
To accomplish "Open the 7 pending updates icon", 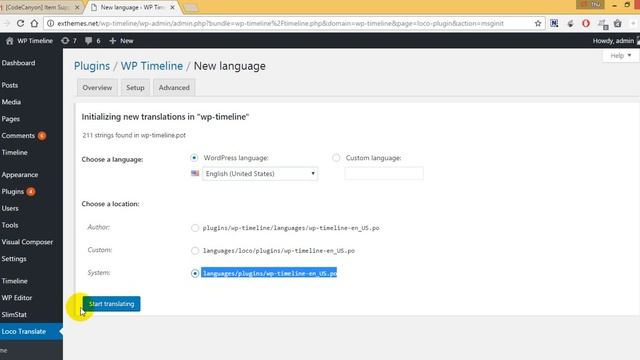I will 69,41.
